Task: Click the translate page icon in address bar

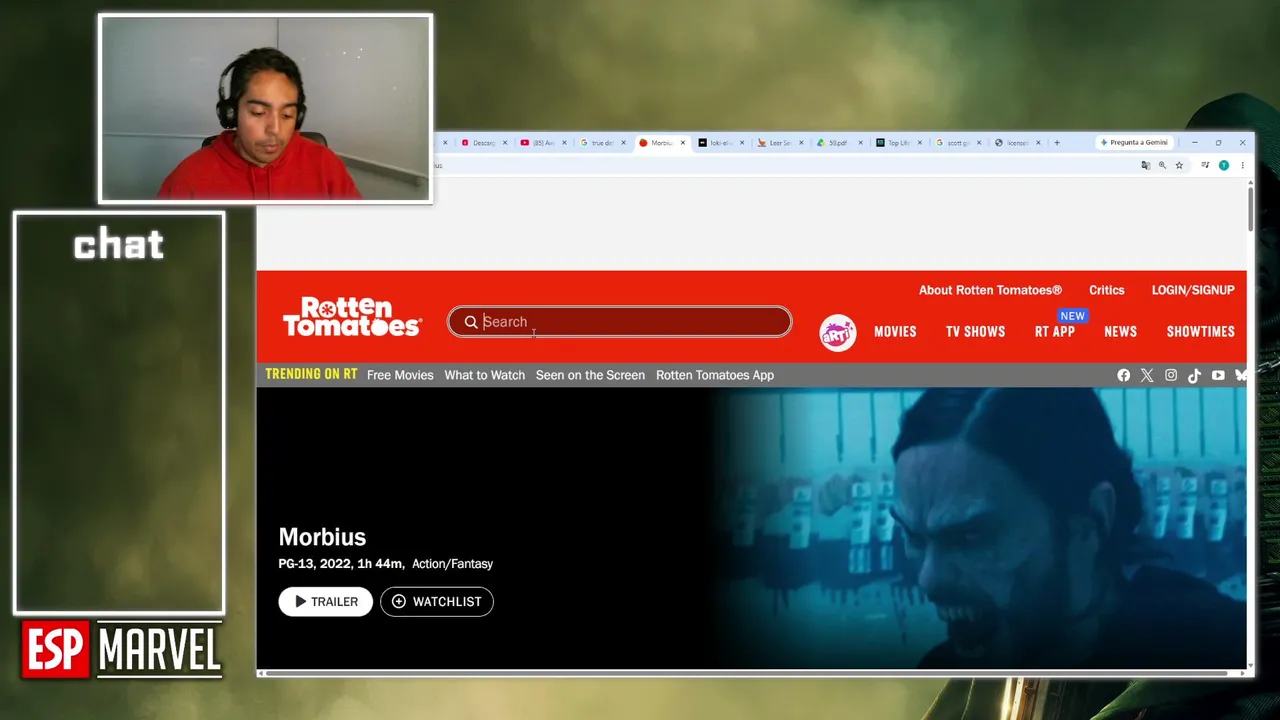Action: coord(1146,165)
